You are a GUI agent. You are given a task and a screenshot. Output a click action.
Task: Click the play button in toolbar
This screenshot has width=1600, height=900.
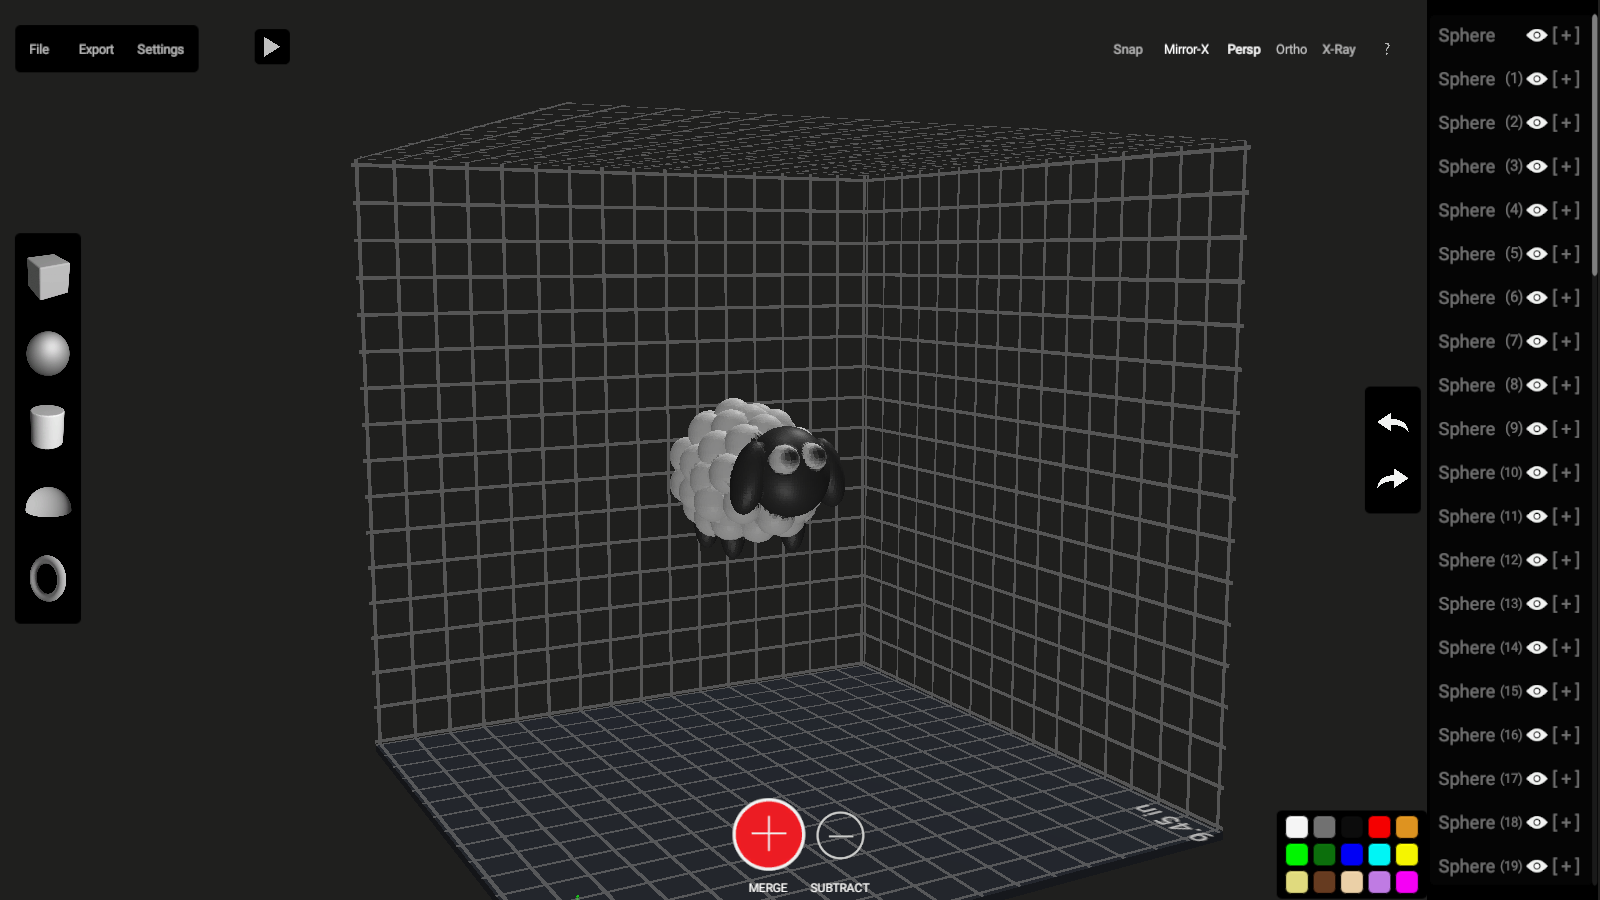pos(272,47)
